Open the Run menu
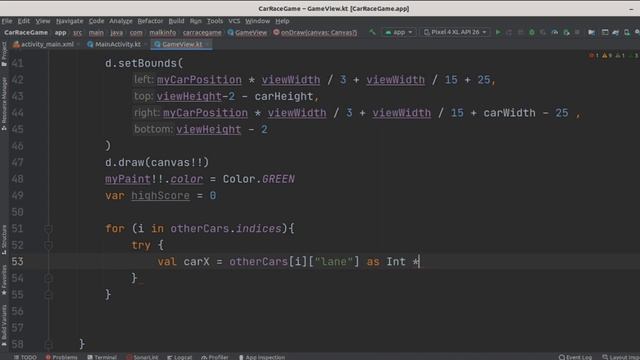Image resolution: width=640 pixels, height=360 pixels. 196,21
